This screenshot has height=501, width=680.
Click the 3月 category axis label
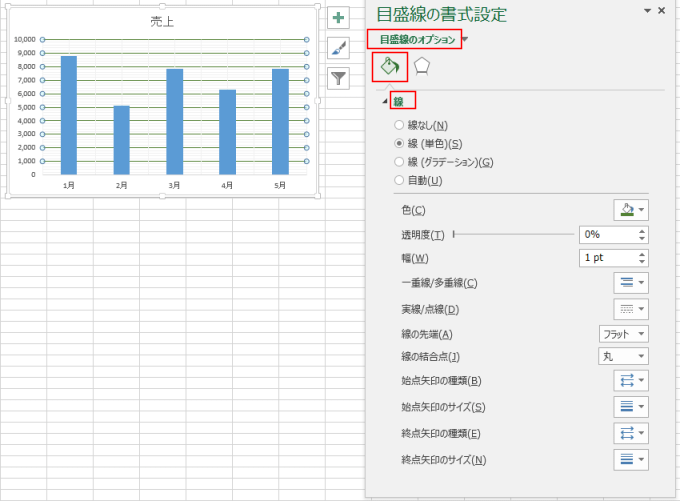(174, 185)
